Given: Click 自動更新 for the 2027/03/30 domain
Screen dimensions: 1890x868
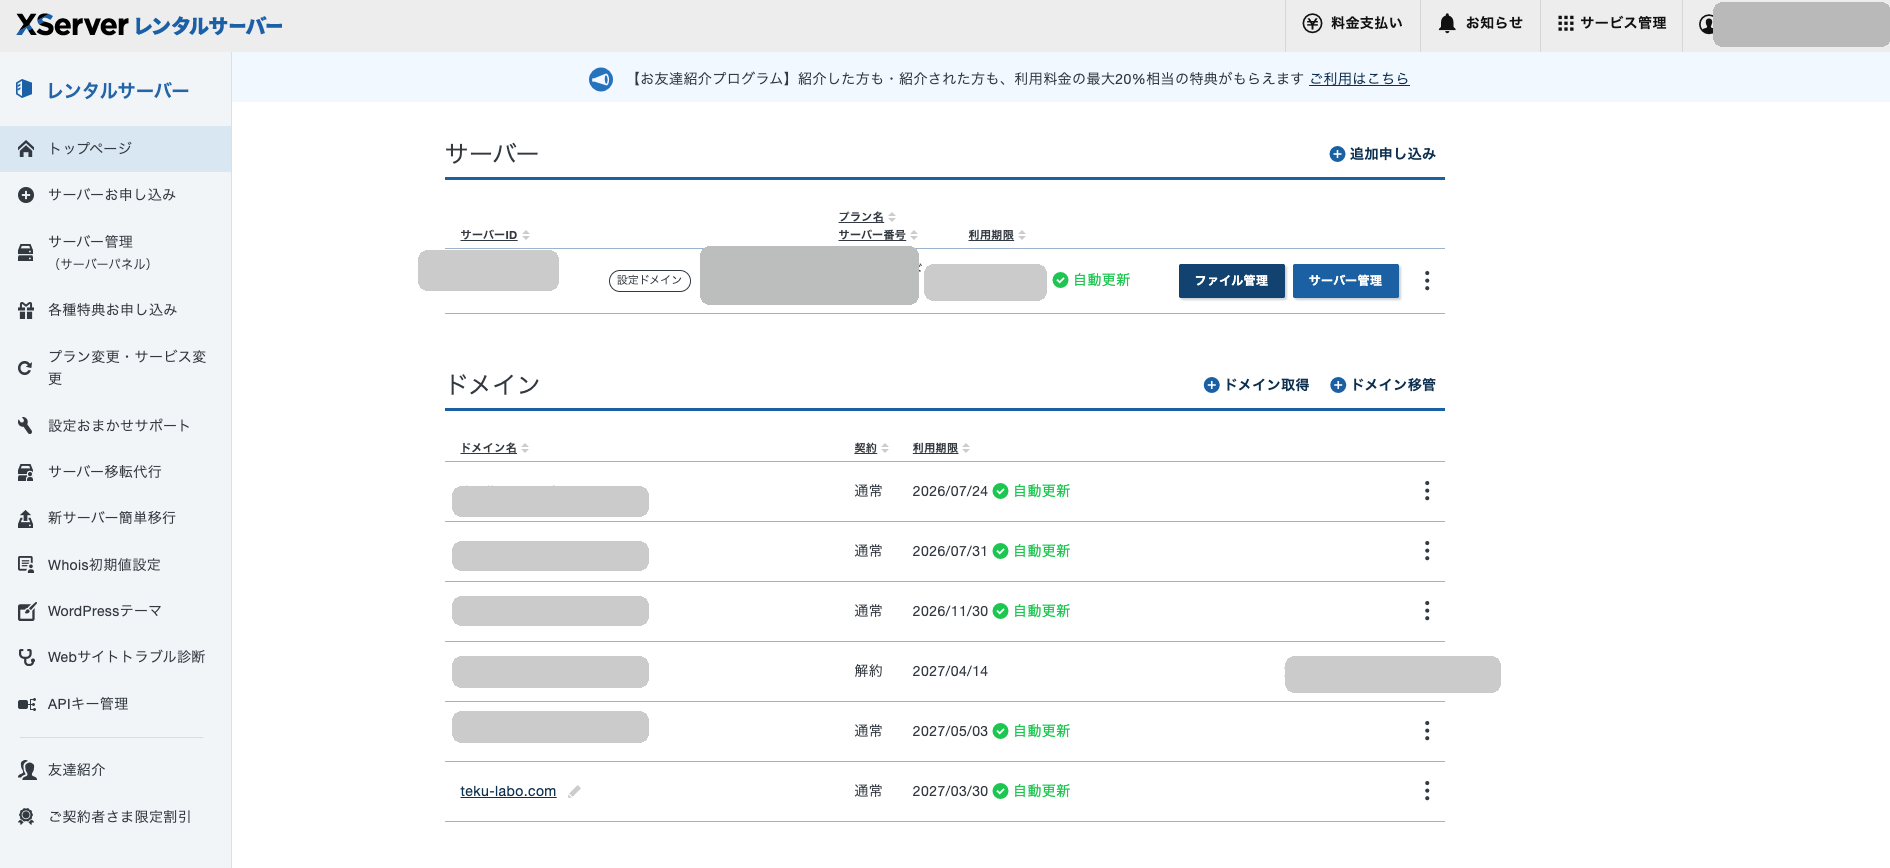Looking at the screenshot, I should (1031, 791).
